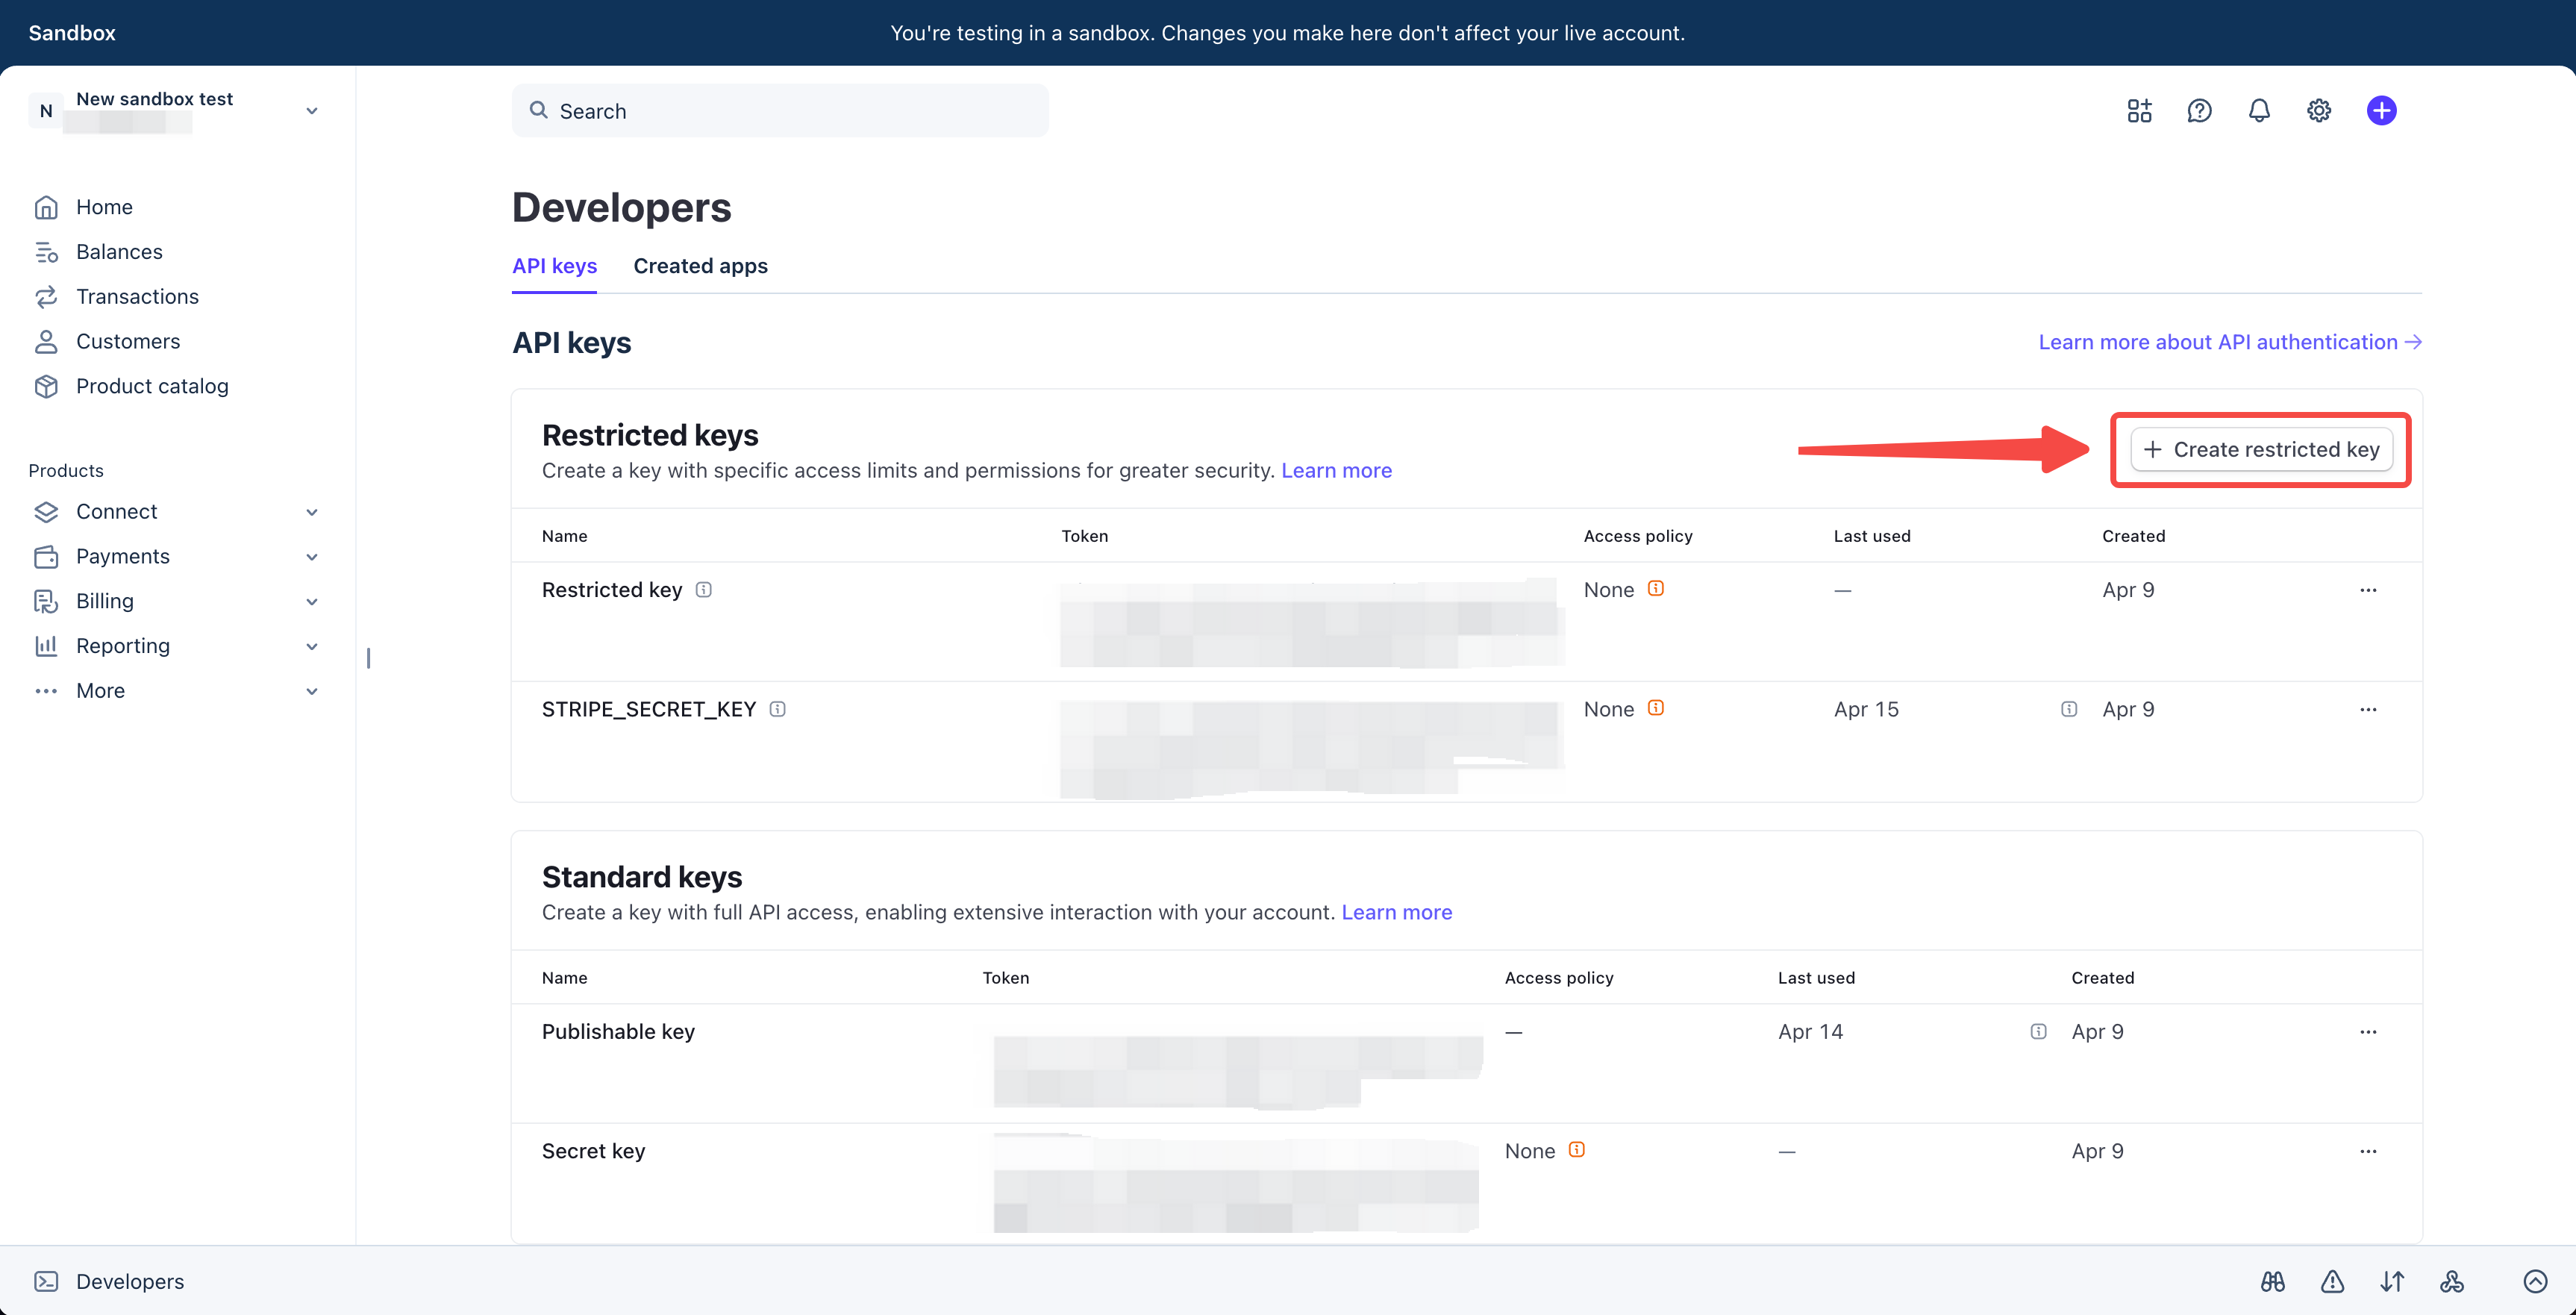Open overflow menu for Secret key row
This screenshot has height=1315, width=2576.
click(x=2368, y=1151)
